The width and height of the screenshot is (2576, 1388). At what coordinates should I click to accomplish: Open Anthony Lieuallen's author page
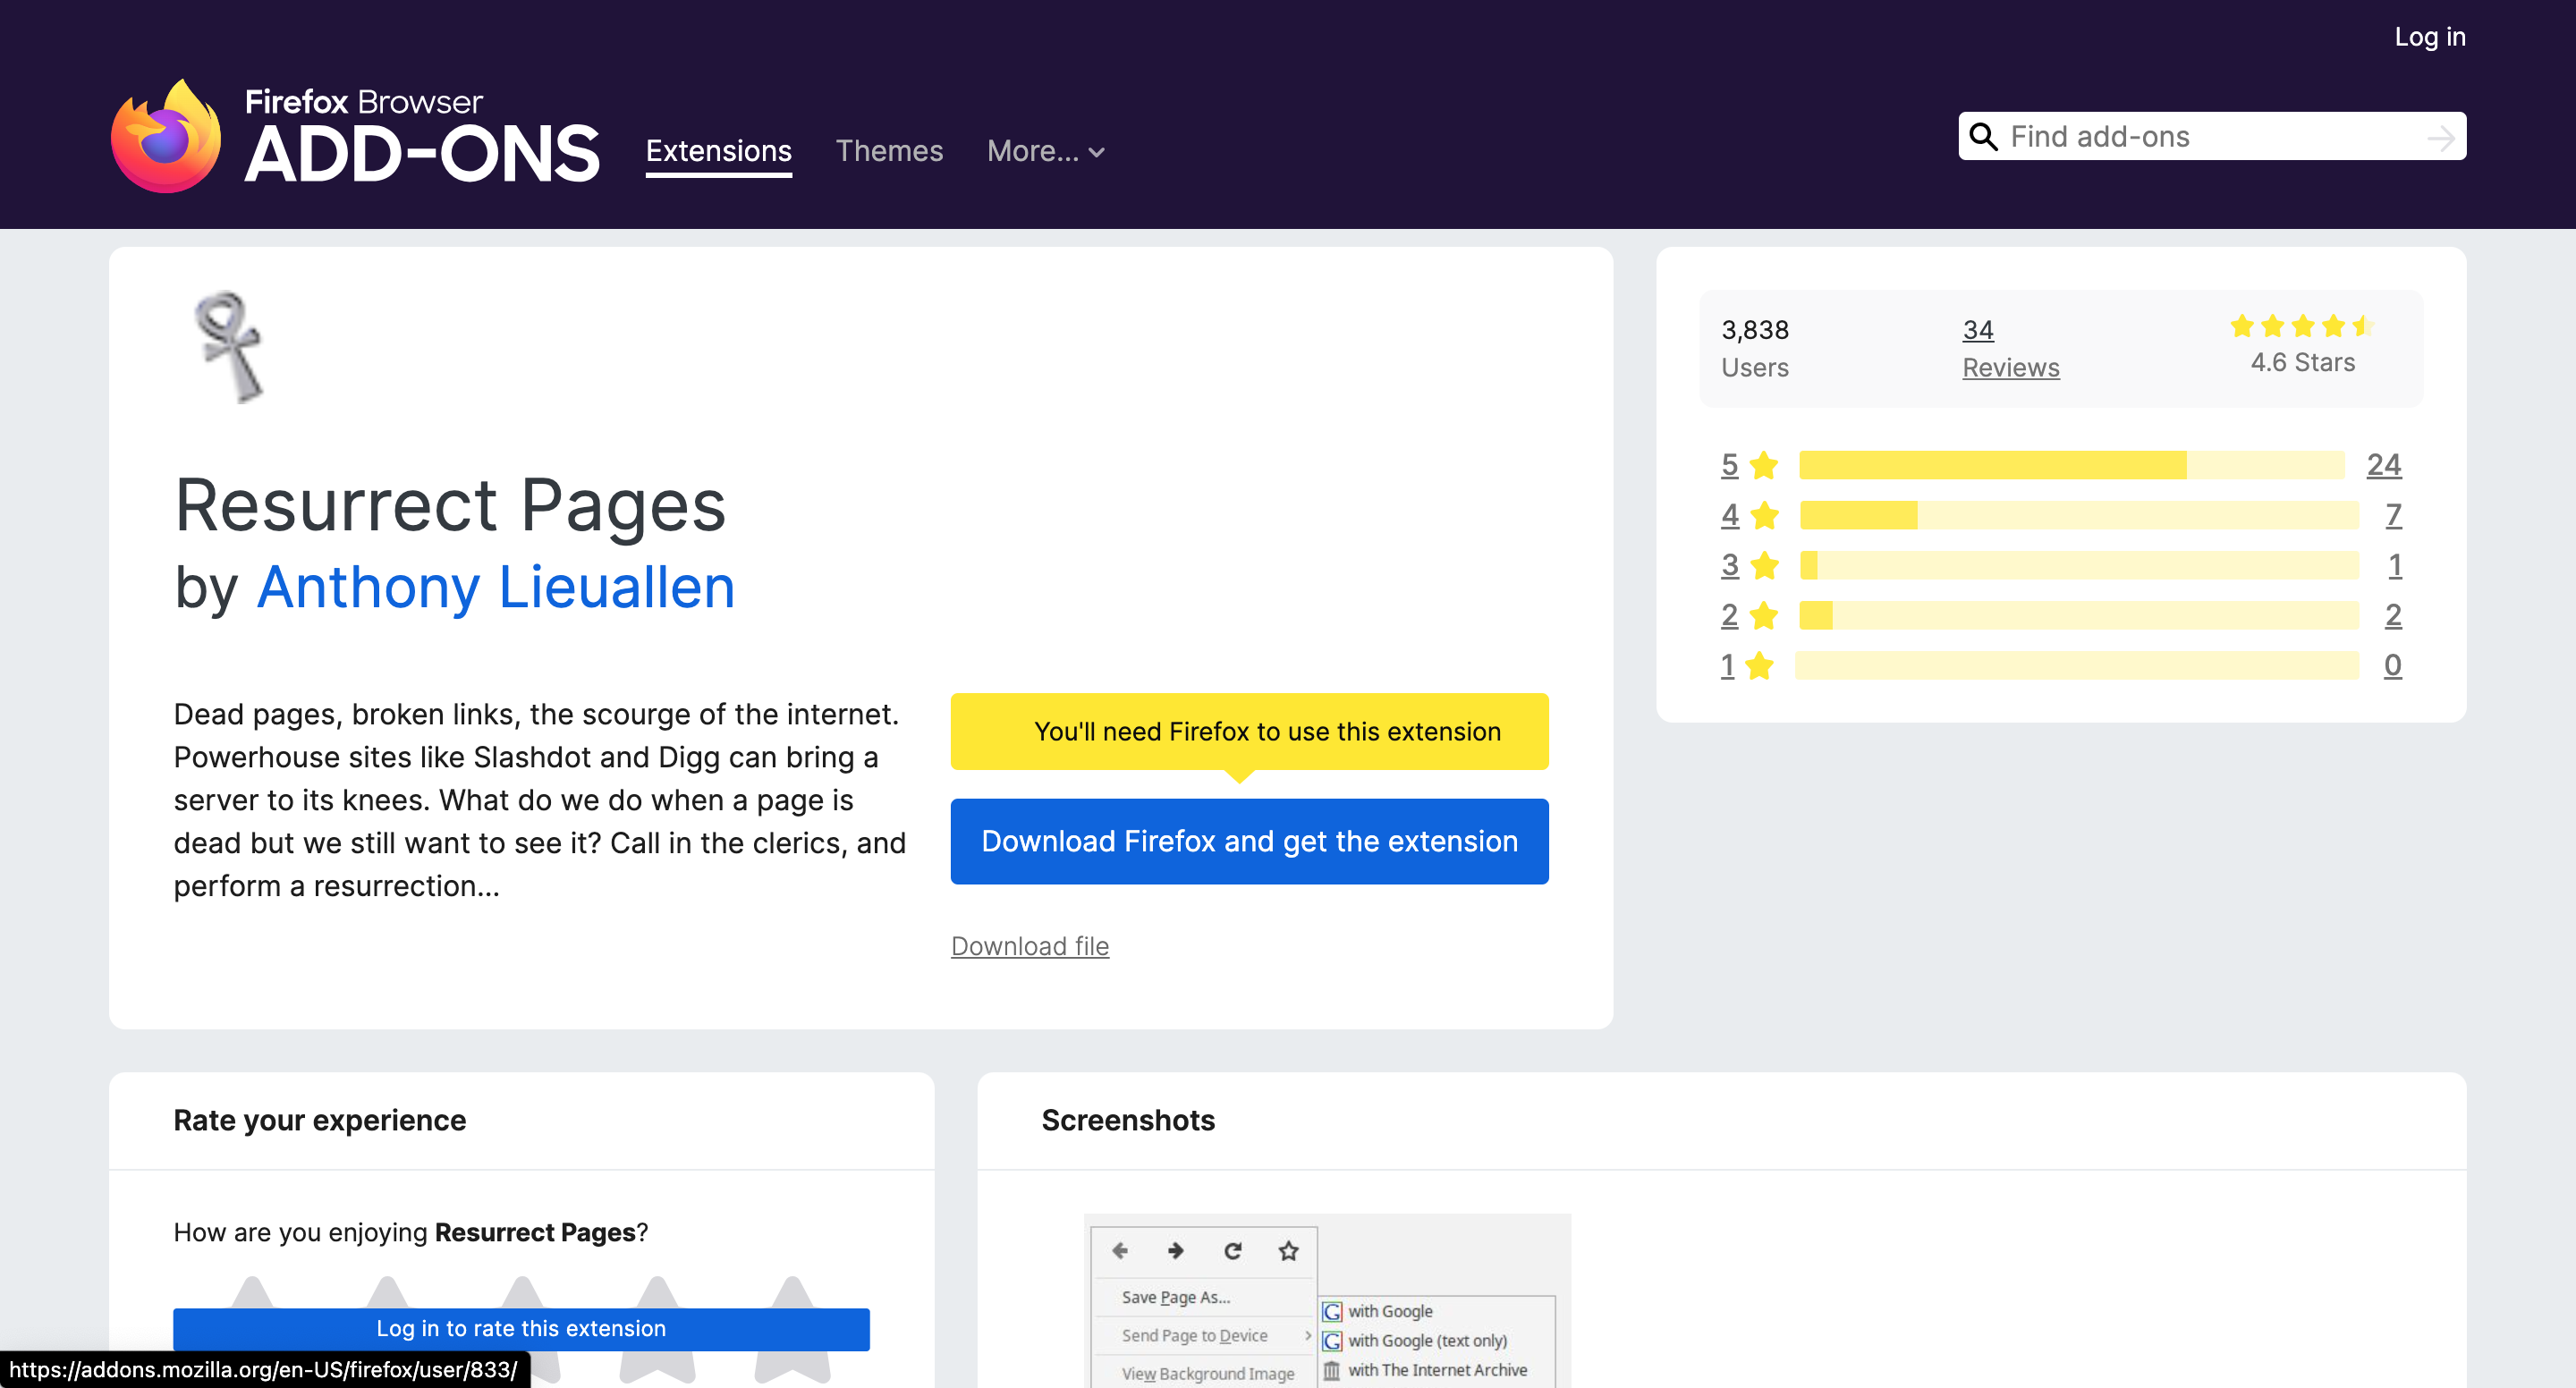pos(496,587)
